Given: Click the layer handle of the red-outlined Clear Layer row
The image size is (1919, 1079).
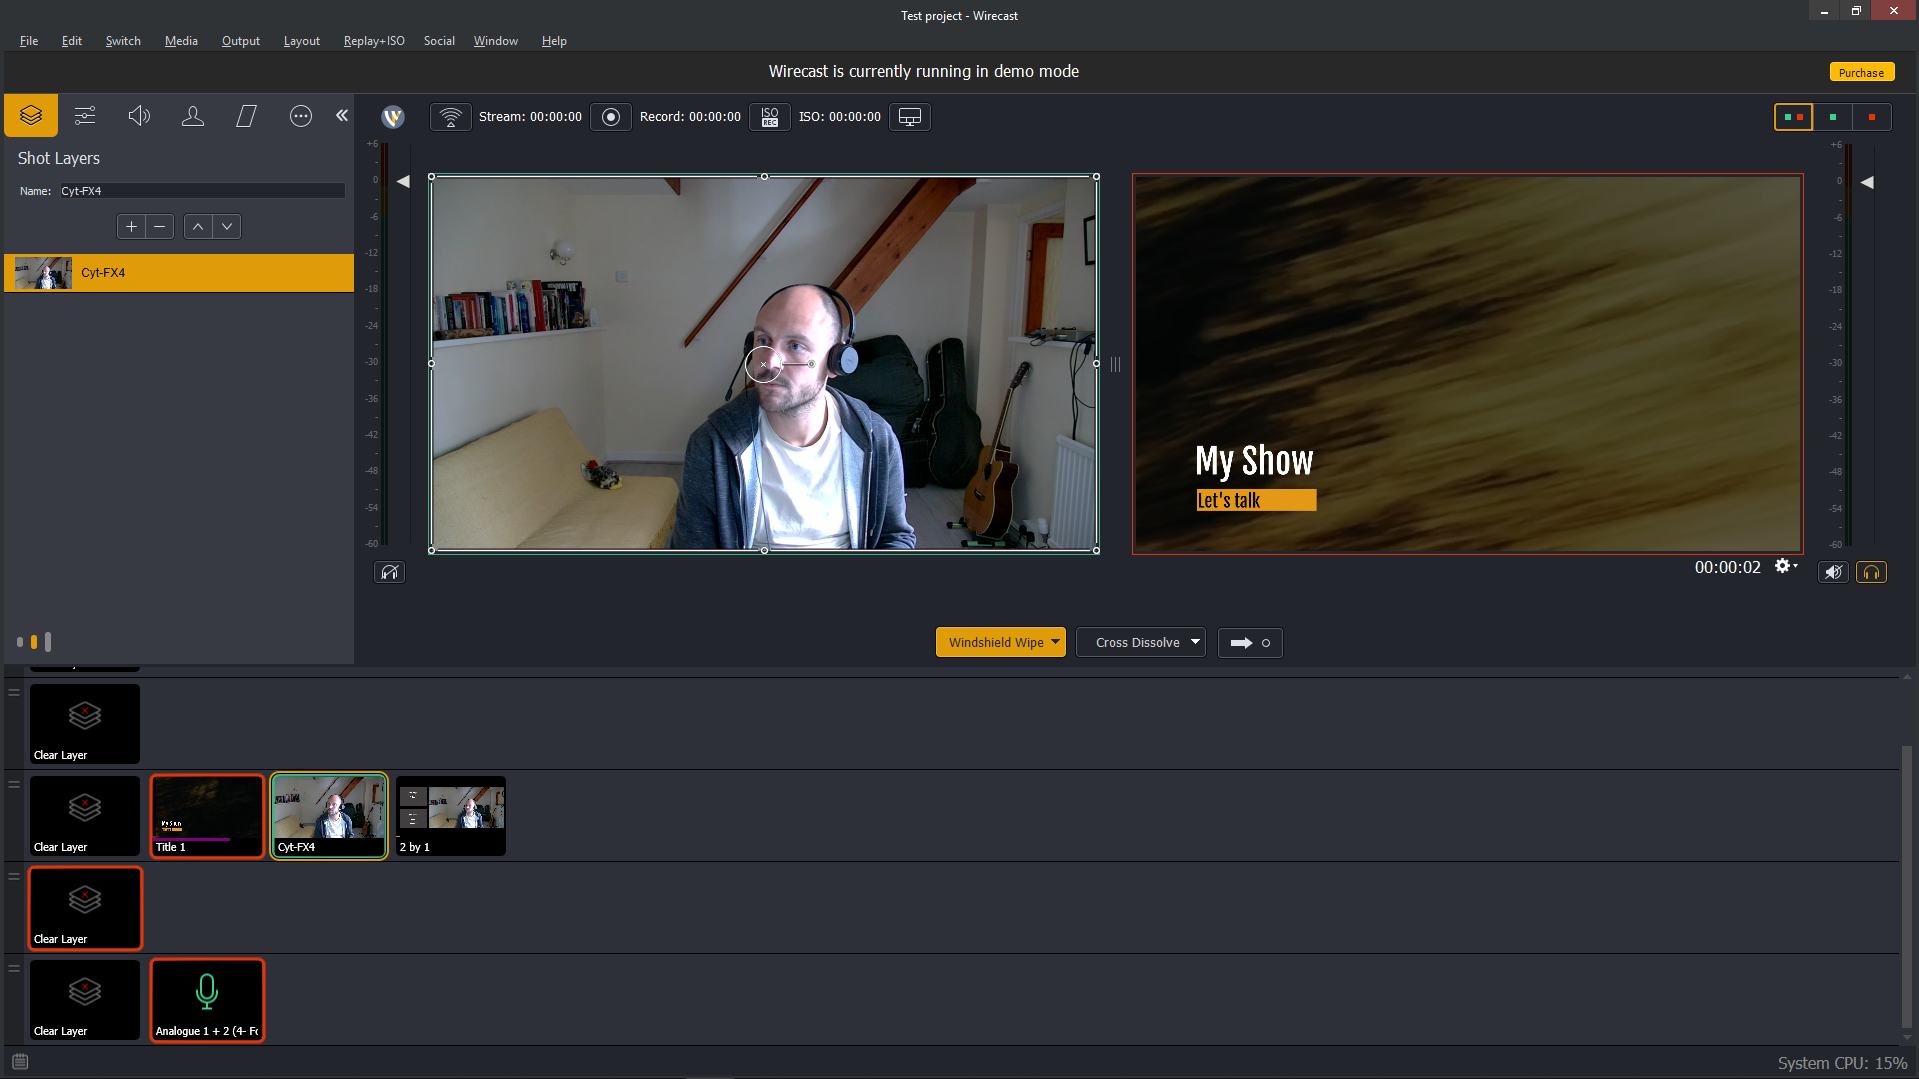Looking at the screenshot, I should tap(14, 876).
